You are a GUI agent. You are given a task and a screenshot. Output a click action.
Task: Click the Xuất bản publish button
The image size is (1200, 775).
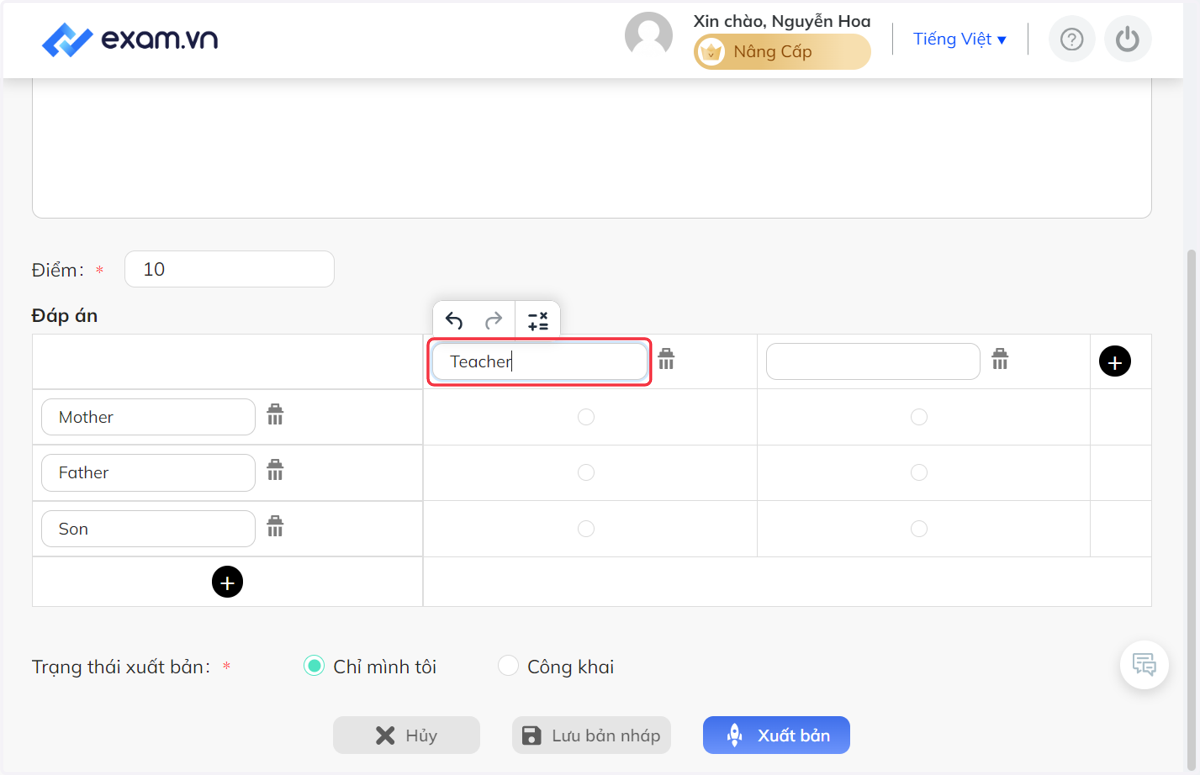pyautogui.click(x=776, y=735)
